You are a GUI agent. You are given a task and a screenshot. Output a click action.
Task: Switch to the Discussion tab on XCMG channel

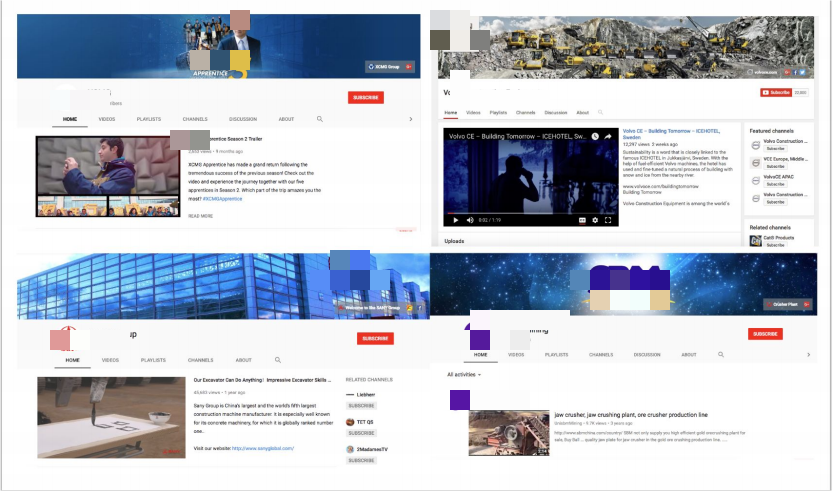tap(243, 119)
